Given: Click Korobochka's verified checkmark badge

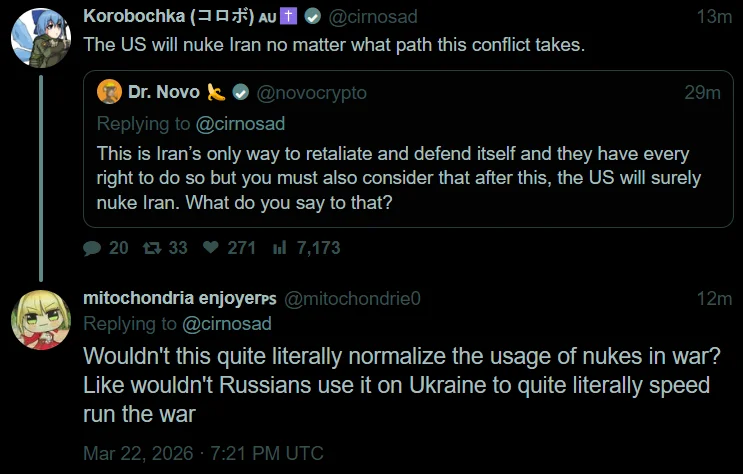Looking at the screenshot, I should 313,17.
